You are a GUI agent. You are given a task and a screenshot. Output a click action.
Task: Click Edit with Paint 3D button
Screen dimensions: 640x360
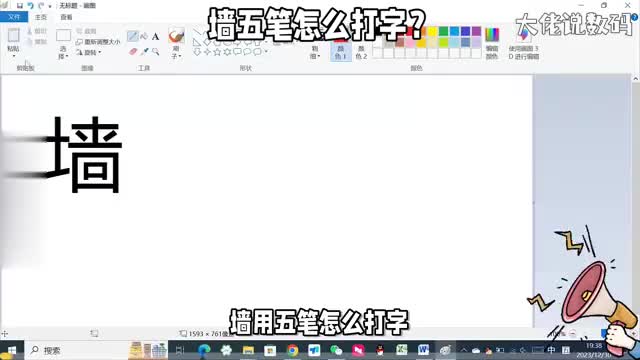[524, 44]
